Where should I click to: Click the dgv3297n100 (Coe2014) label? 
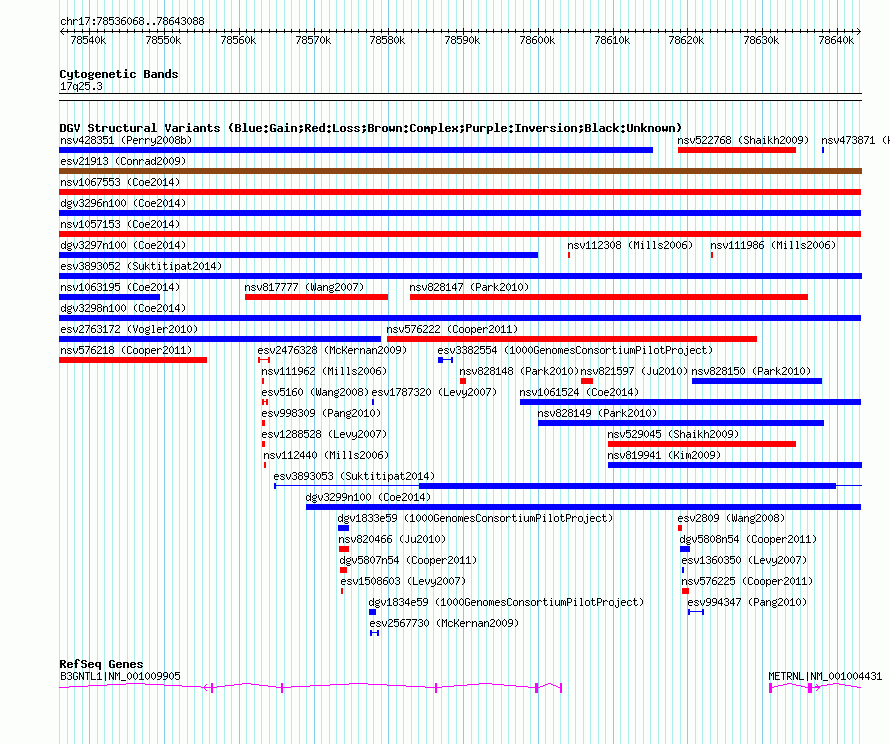123,245
